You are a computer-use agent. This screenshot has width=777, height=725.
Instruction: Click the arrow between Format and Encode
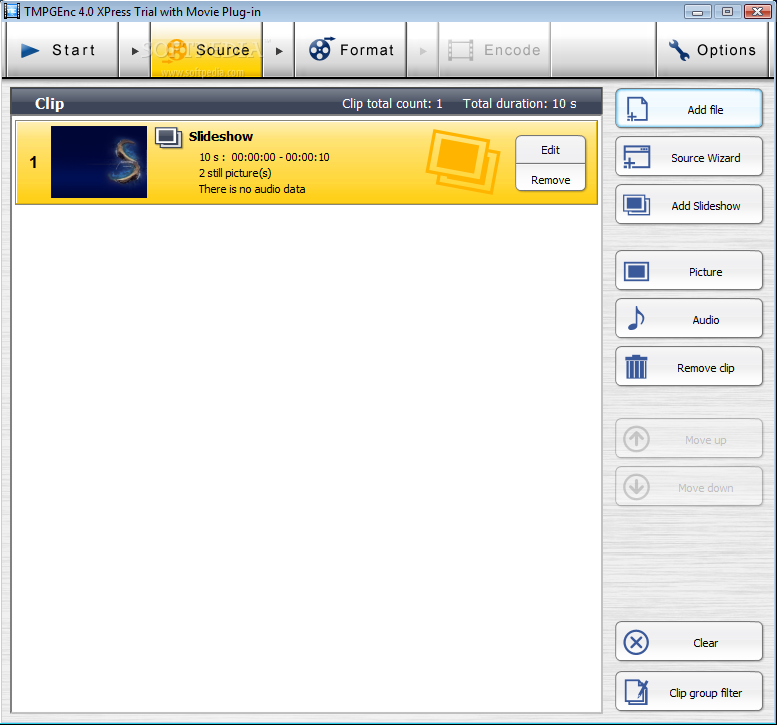(x=423, y=51)
